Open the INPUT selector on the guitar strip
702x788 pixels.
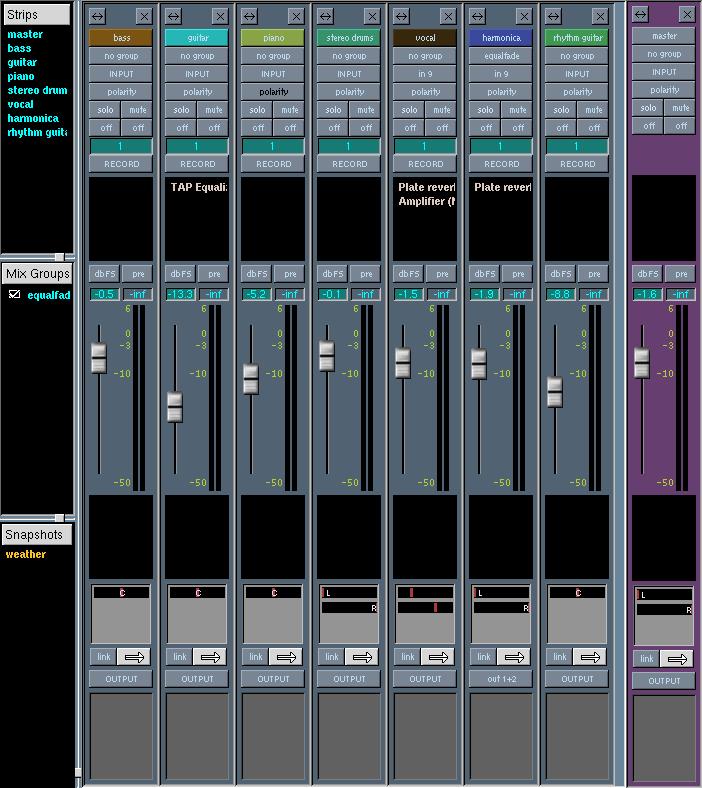coord(197,74)
